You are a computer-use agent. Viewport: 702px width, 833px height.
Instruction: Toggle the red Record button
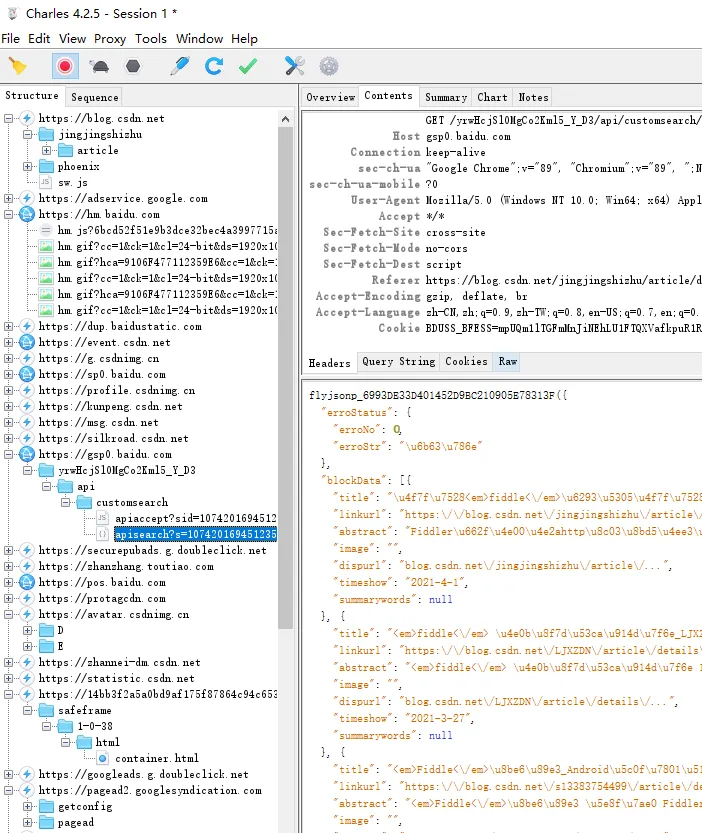click(65, 66)
